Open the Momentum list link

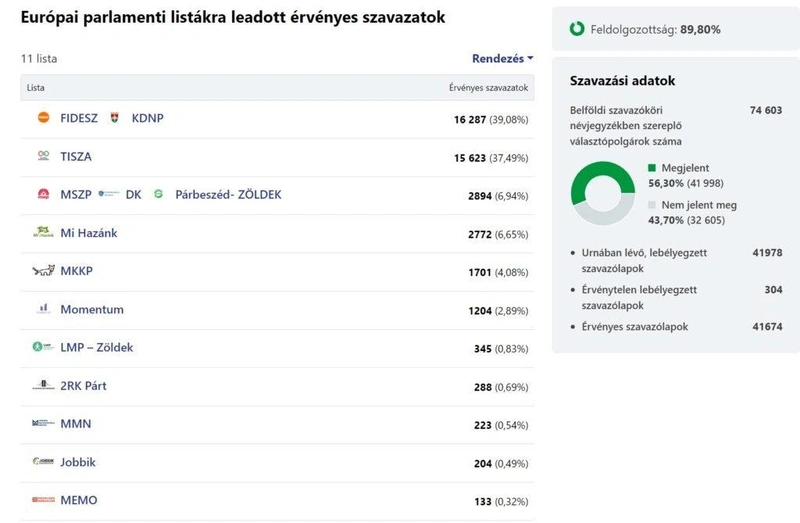tap(92, 309)
